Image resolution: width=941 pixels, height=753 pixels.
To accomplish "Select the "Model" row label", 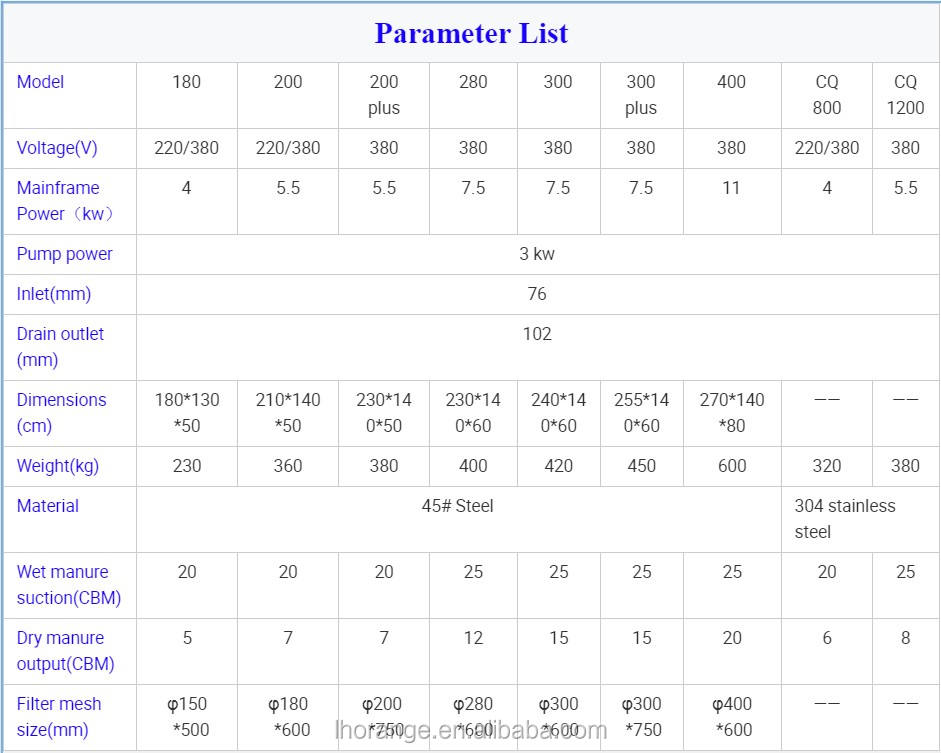I will (x=40, y=82).
